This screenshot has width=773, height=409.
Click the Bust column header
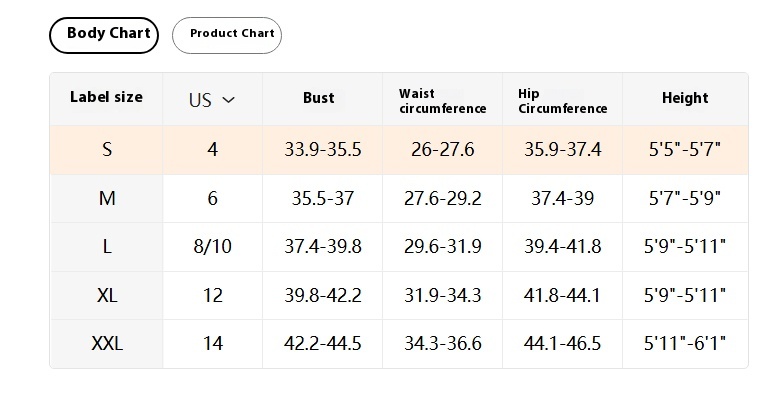[x=318, y=98]
